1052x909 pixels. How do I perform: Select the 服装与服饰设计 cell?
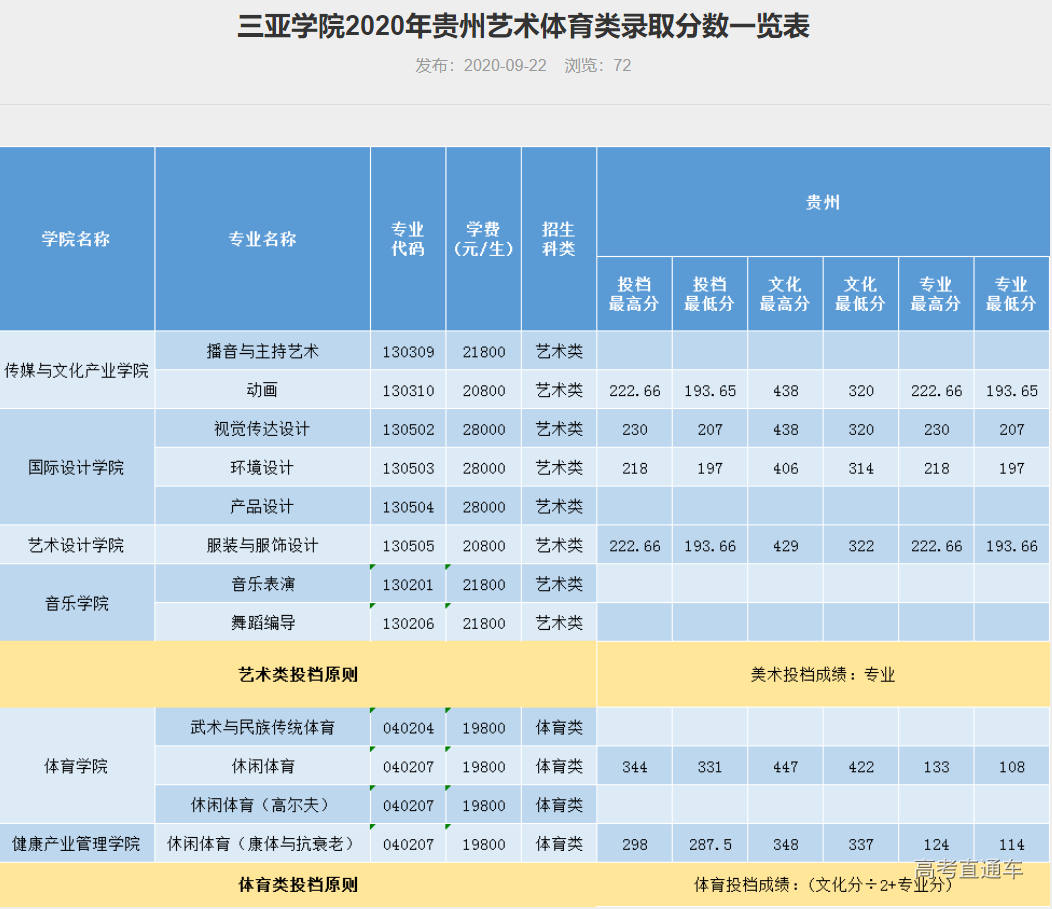261,545
